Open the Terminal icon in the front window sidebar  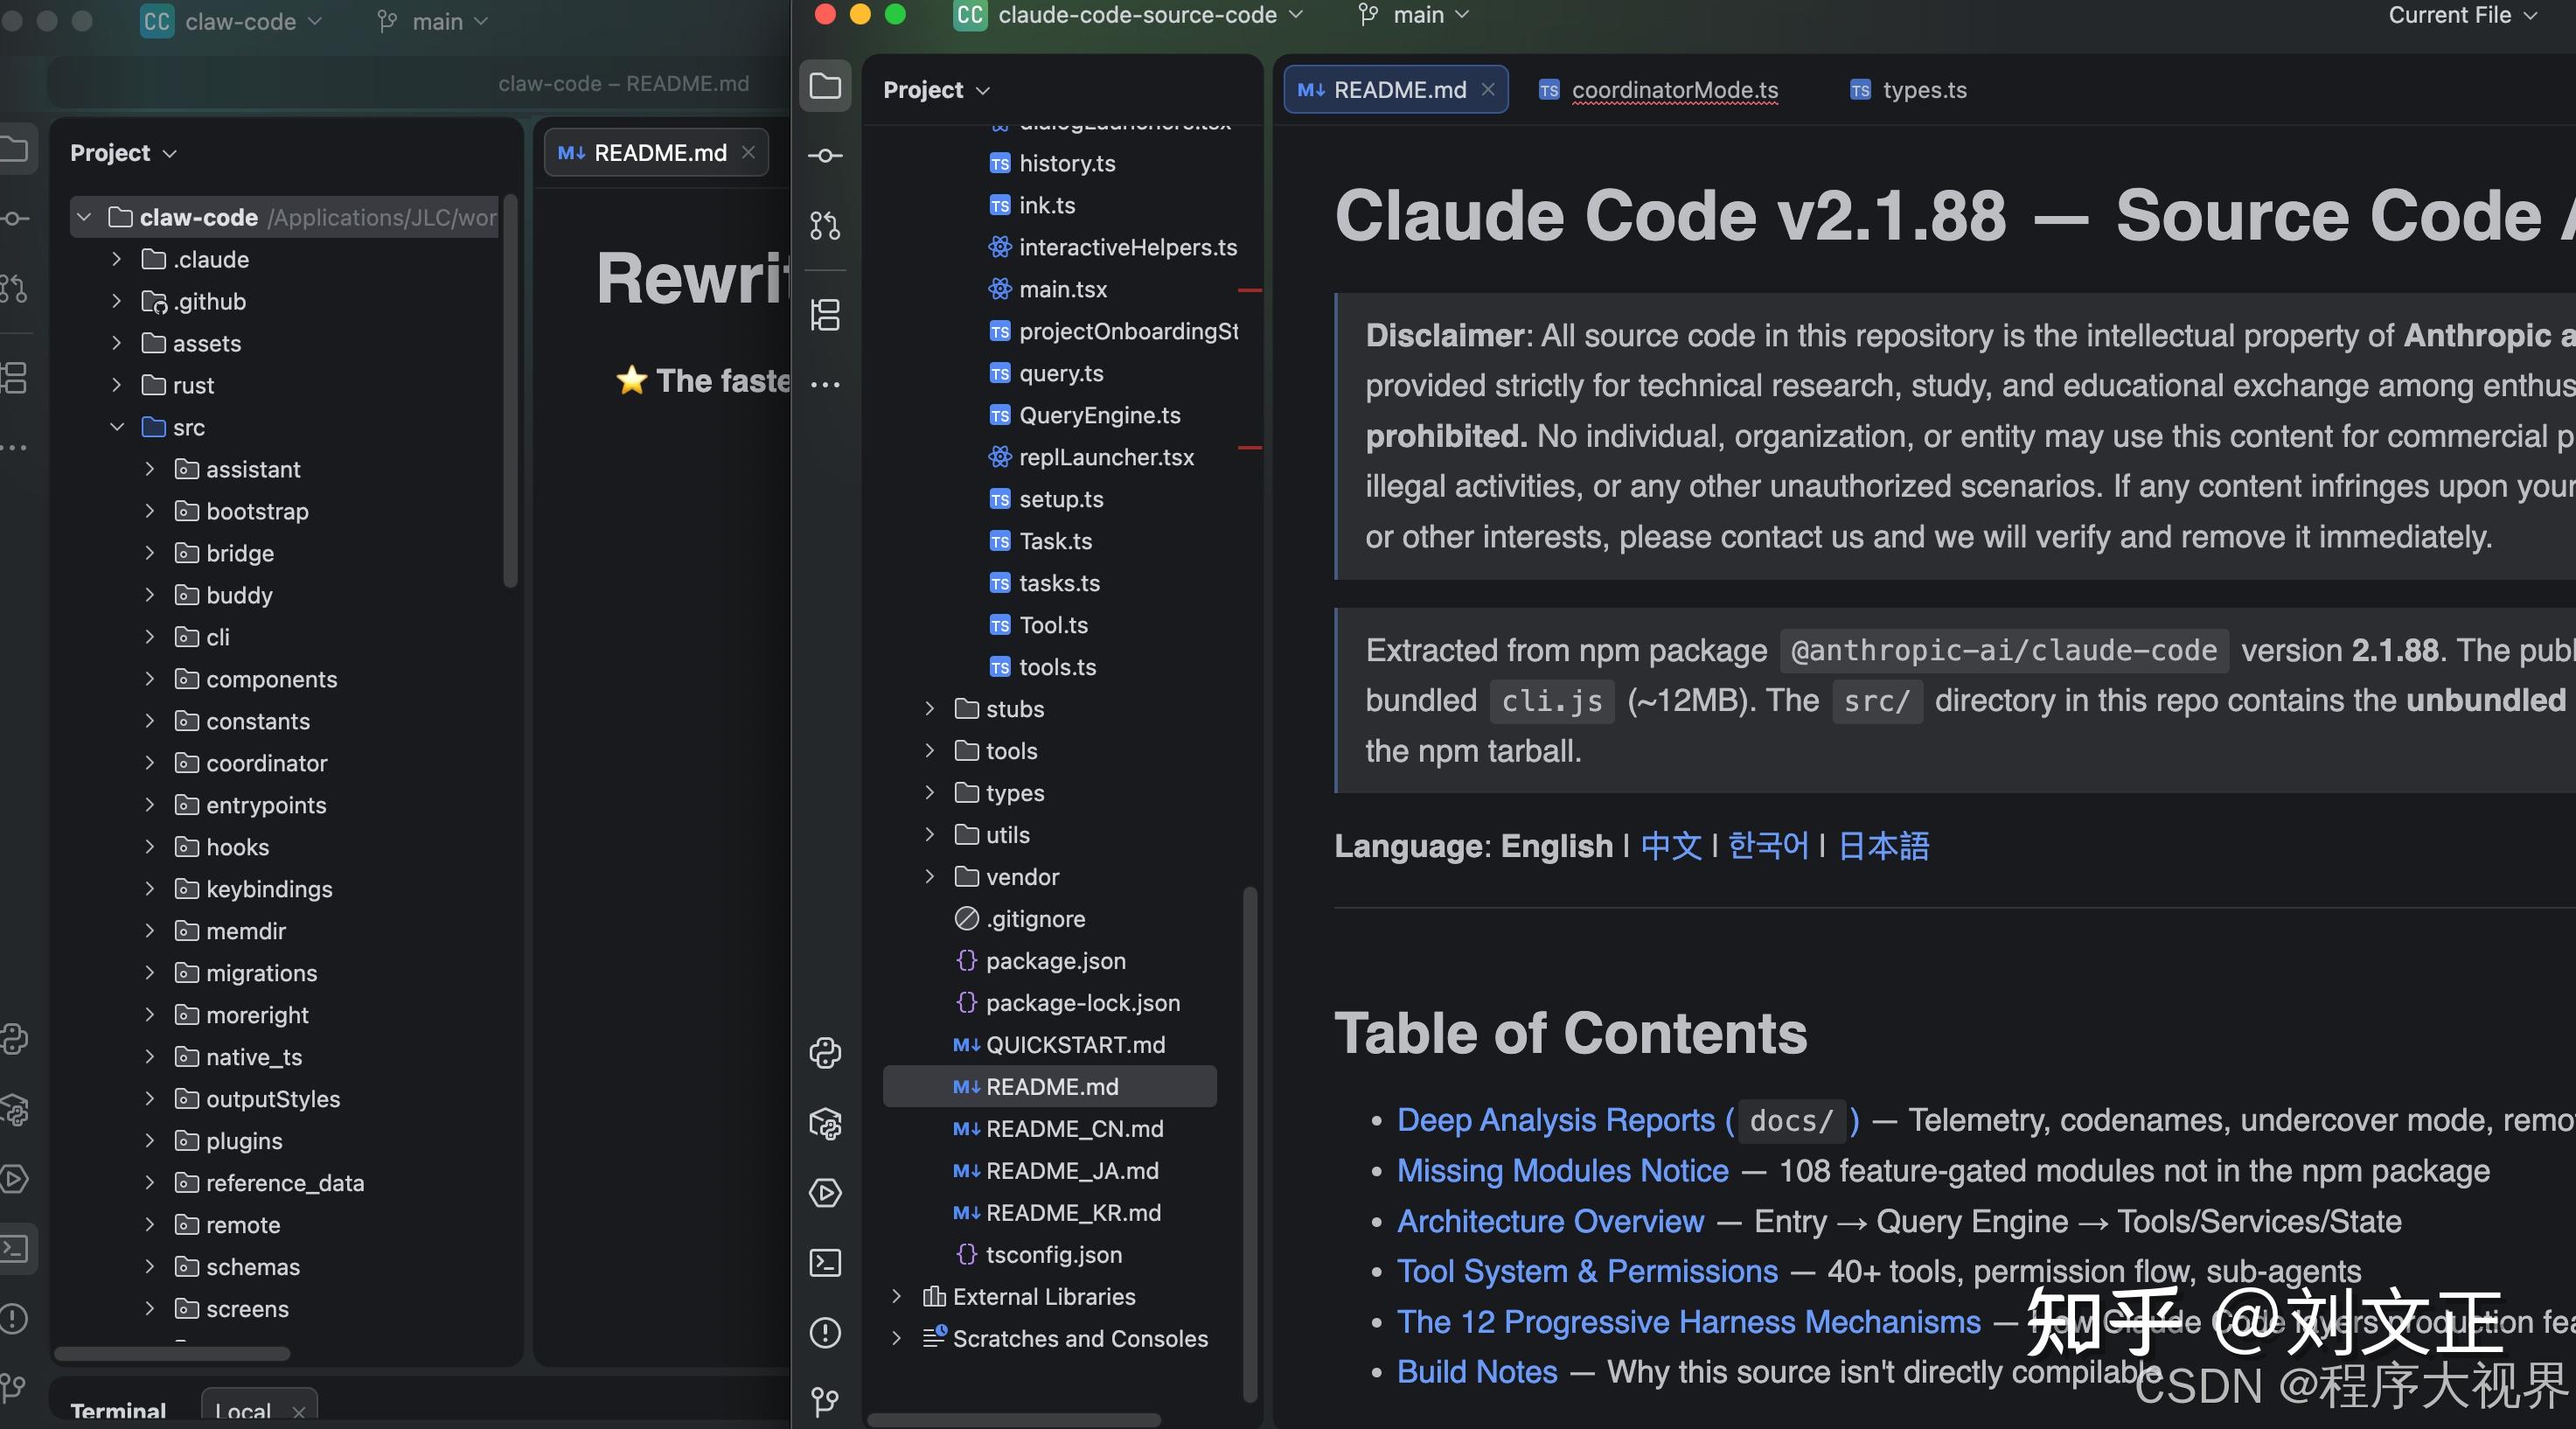825,1263
